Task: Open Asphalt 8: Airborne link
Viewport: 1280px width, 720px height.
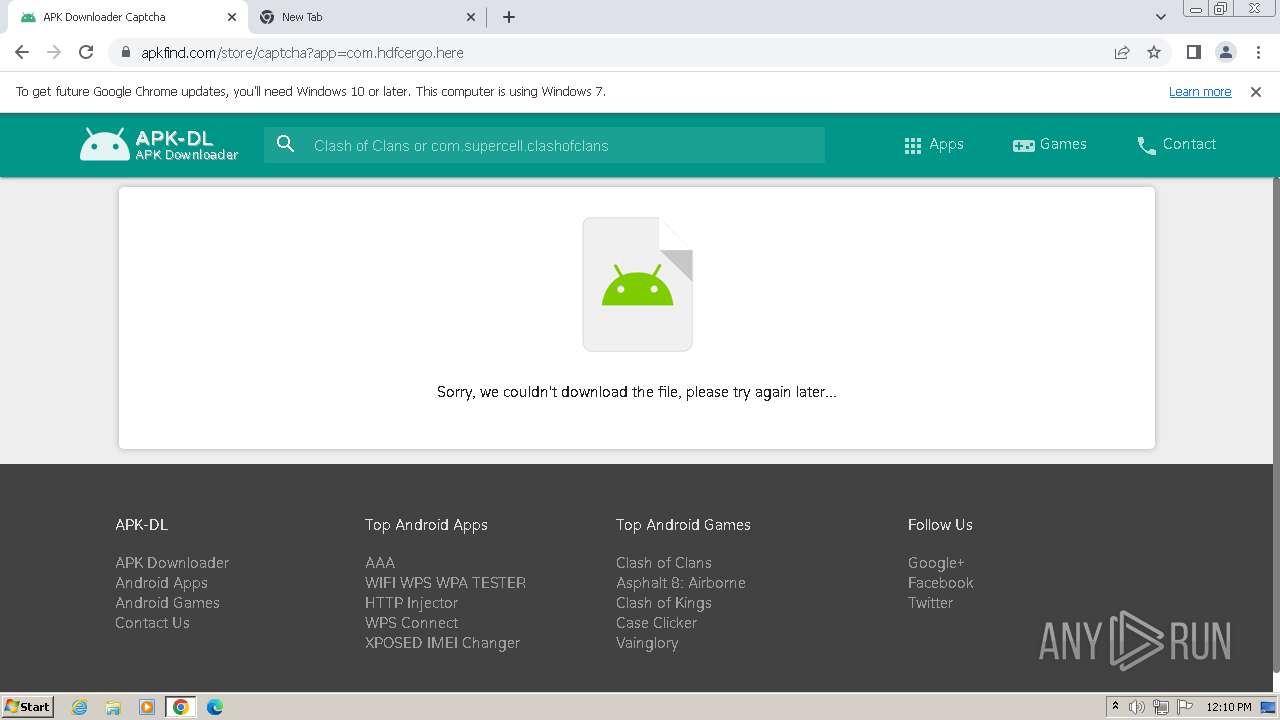Action: [681, 582]
